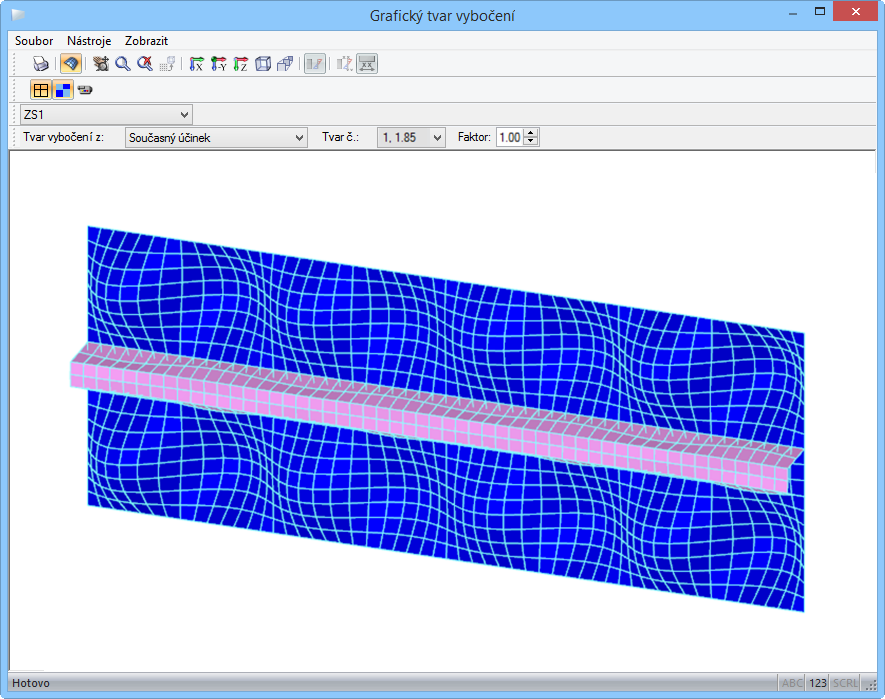Click the Tvar vybočení z: label
Screen dimensions: 885x699
[63, 137]
